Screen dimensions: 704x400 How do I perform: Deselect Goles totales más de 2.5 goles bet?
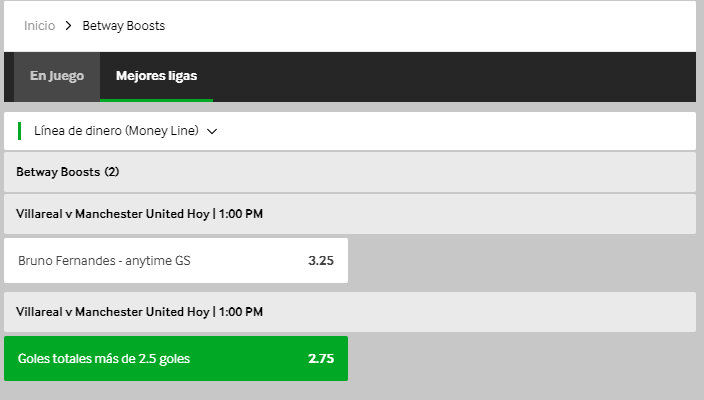176,358
